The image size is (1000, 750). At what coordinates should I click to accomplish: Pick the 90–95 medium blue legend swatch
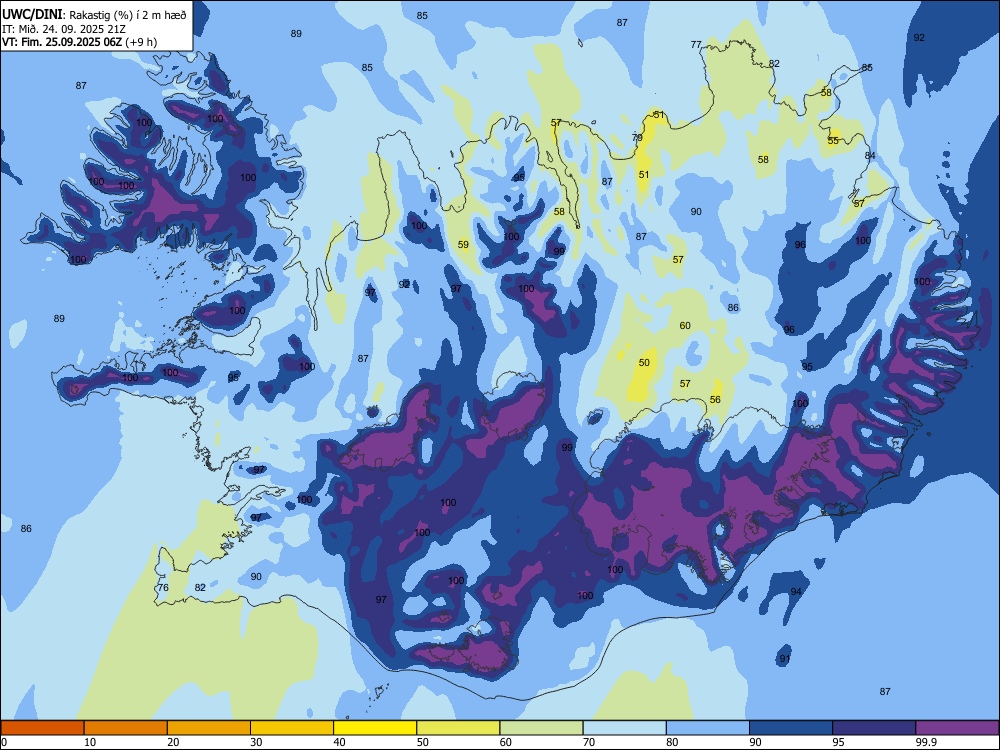coord(791,728)
